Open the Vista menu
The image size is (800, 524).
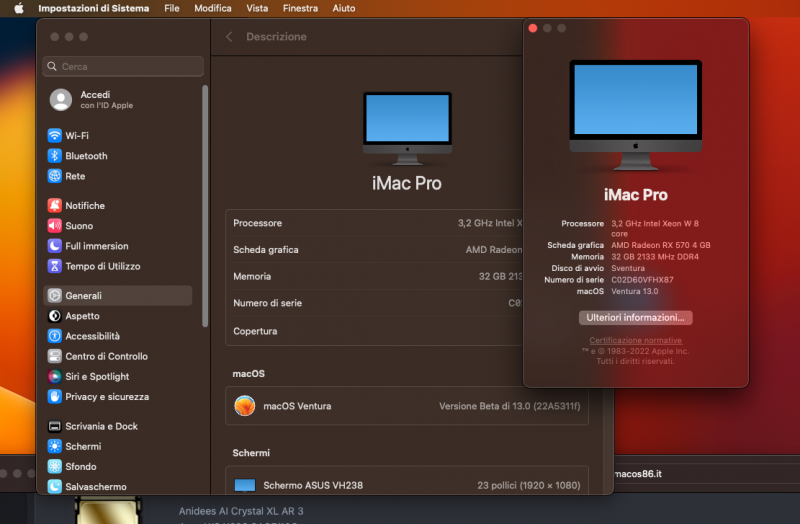tap(257, 8)
